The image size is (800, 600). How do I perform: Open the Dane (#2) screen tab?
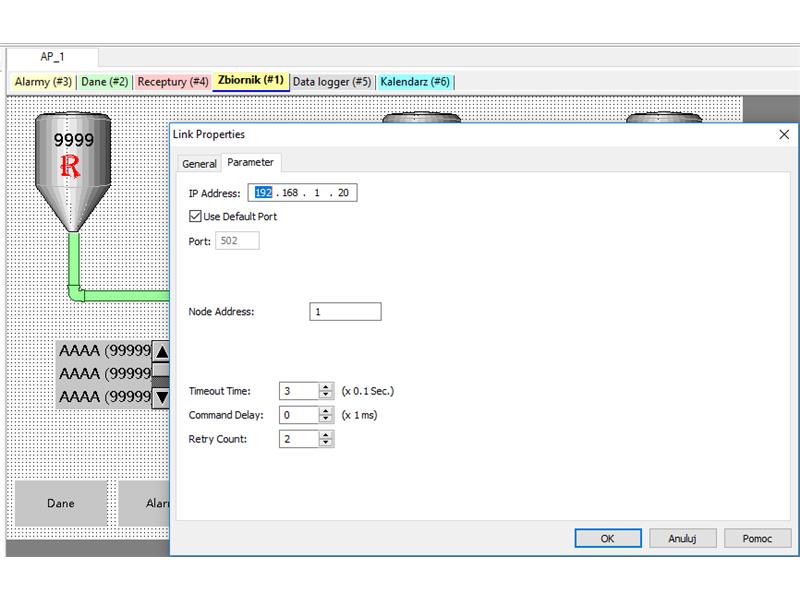point(105,82)
